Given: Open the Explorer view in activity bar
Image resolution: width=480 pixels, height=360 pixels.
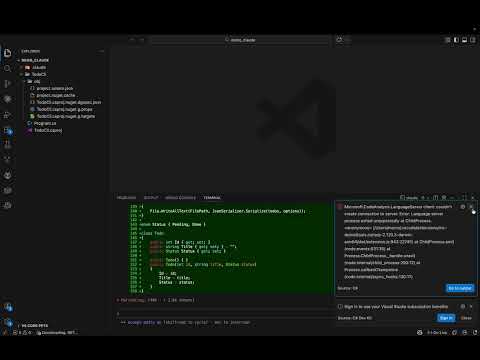Looking at the screenshot, I should click(x=7, y=53).
